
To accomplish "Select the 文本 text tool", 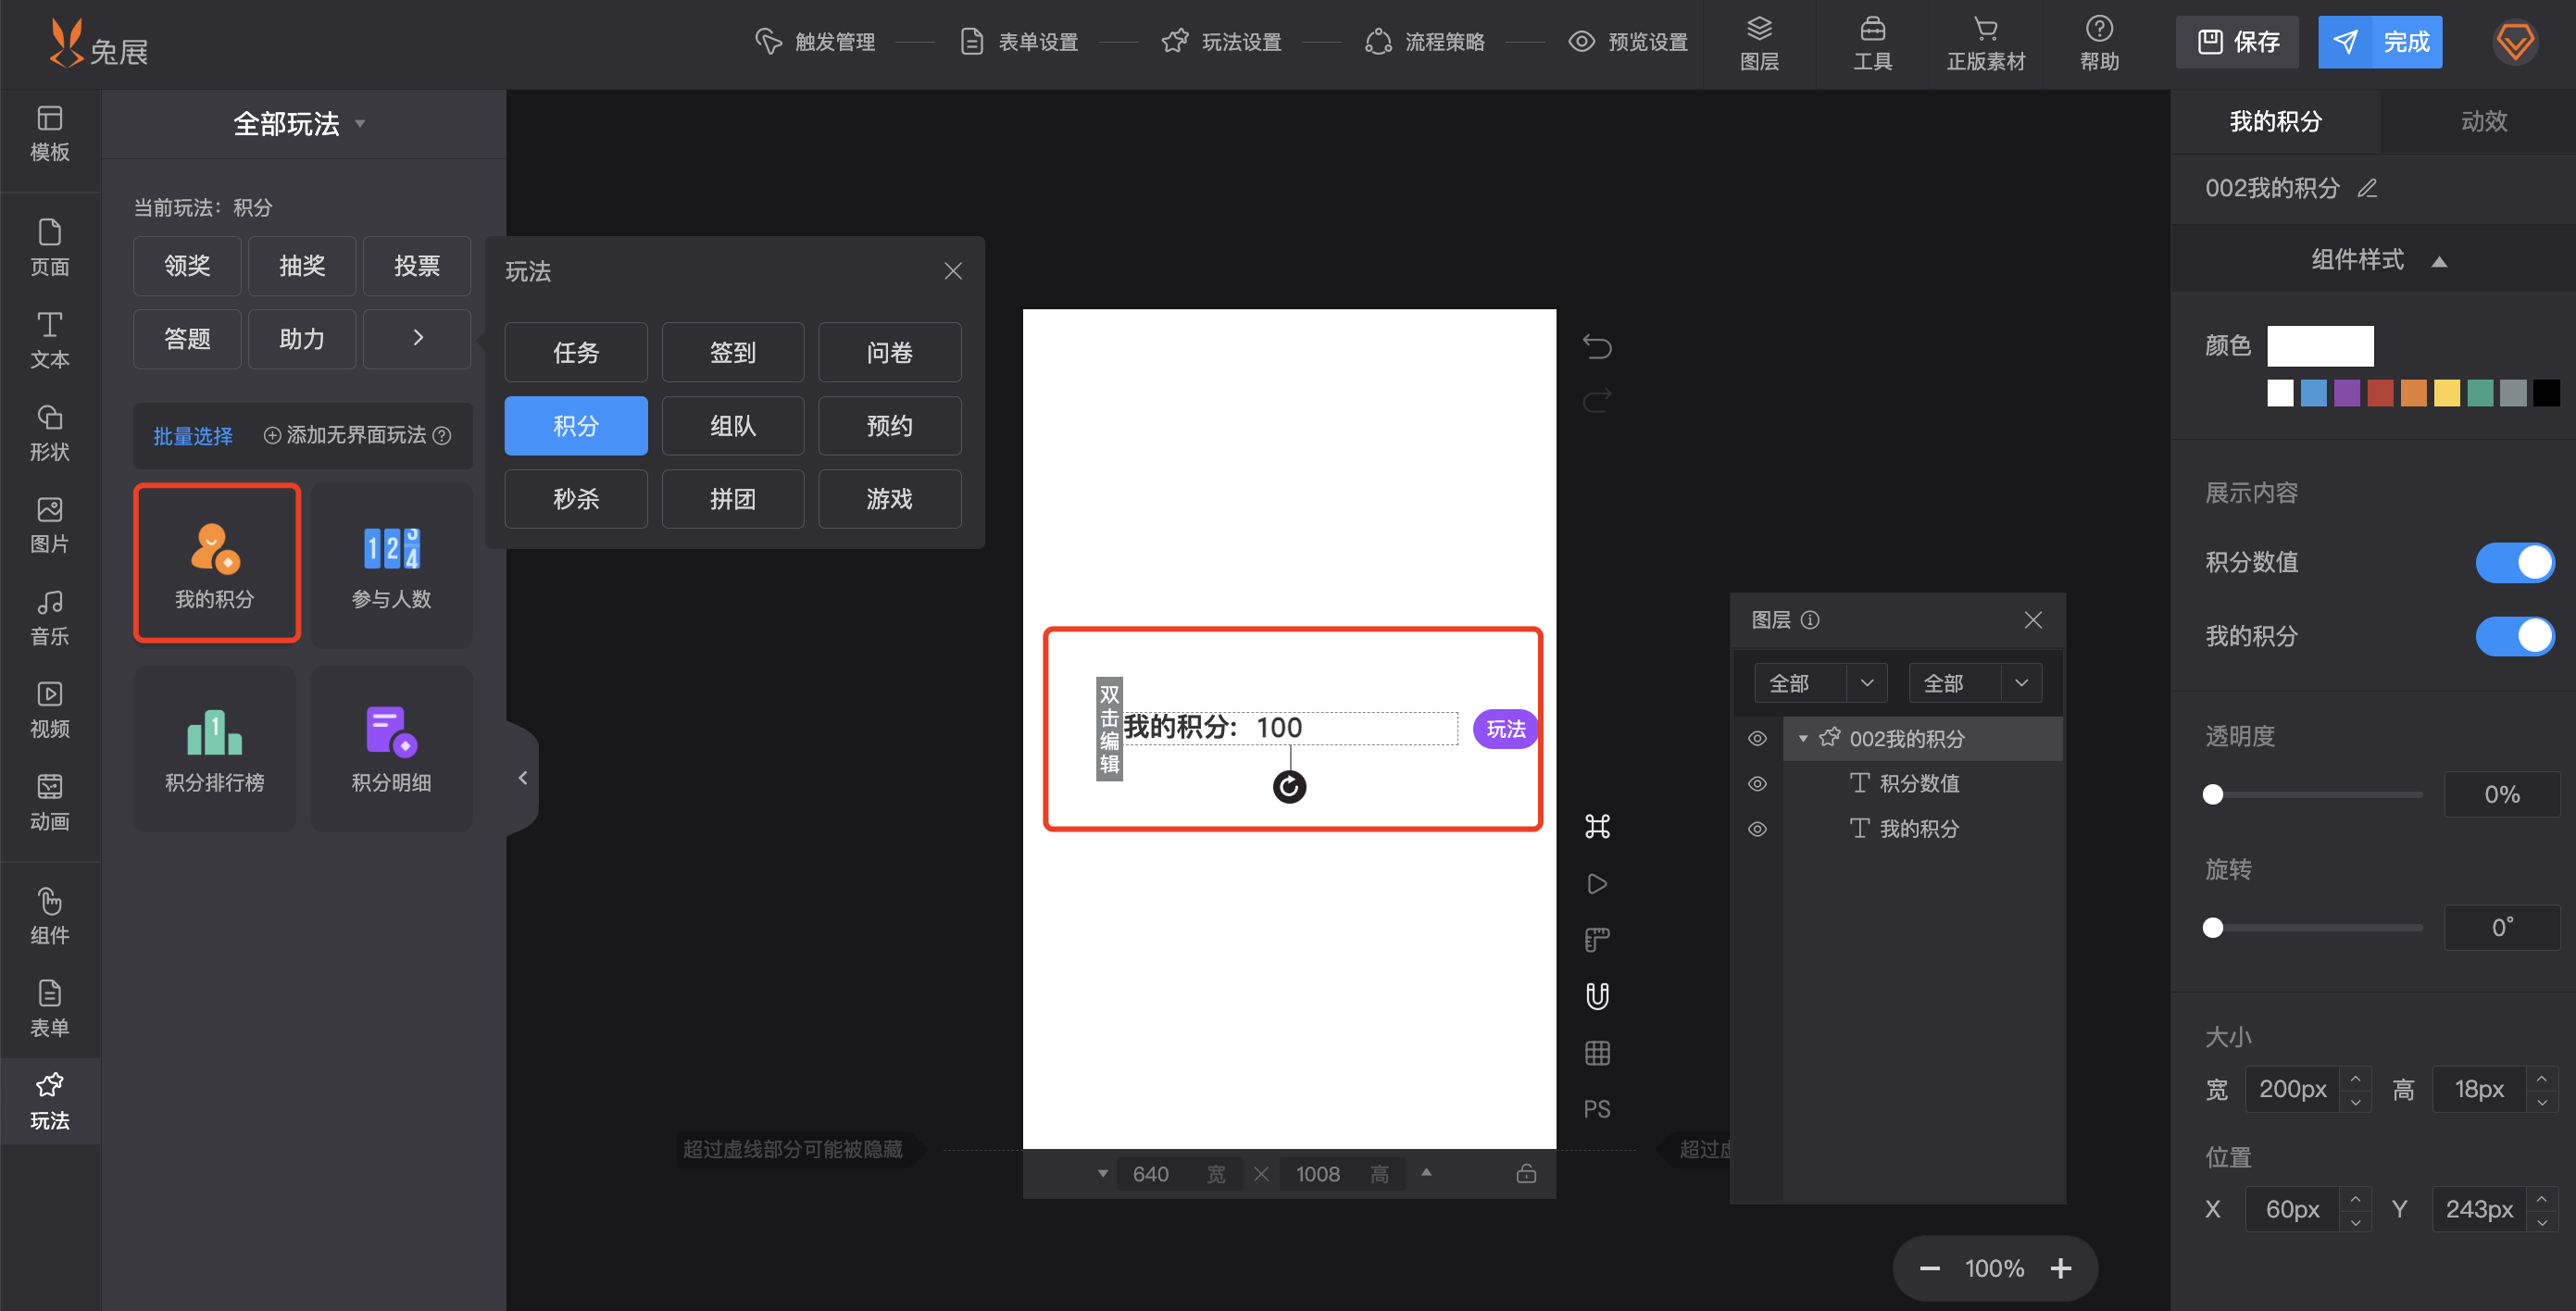I will [49, 340].
